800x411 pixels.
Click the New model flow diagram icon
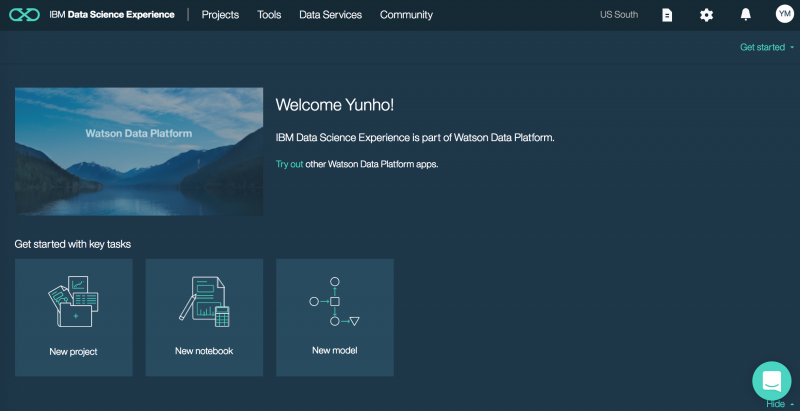(x=335, y=301)
